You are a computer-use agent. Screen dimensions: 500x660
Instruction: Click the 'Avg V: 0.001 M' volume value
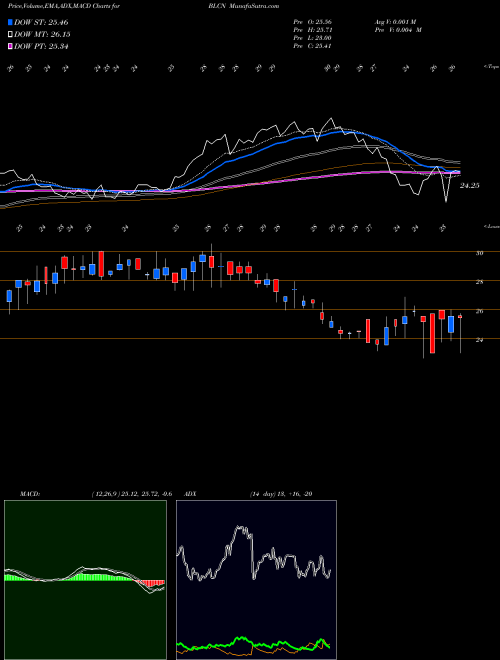(395, 22)
